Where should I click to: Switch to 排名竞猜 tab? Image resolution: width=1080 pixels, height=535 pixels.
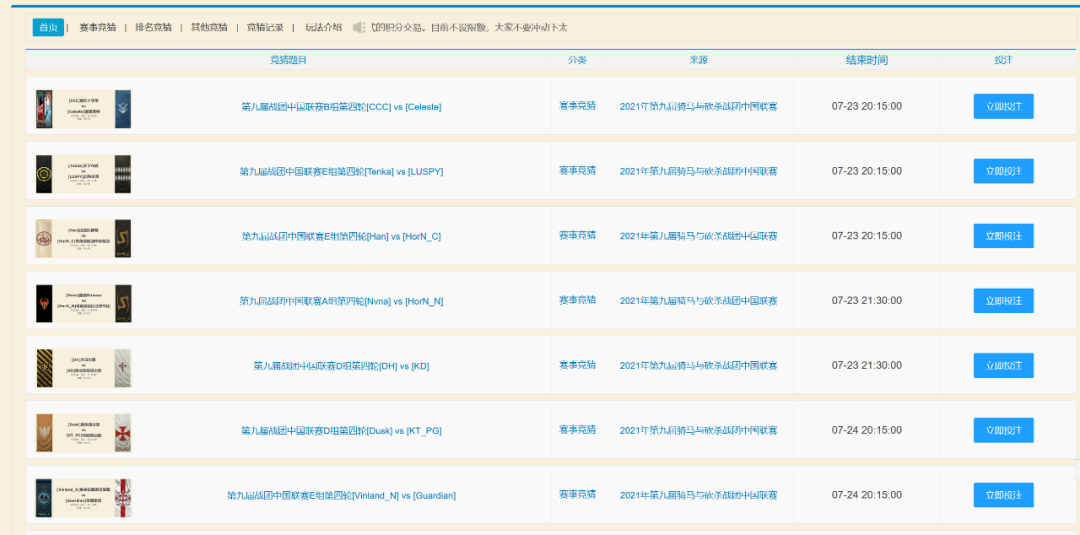[x=154, y=28]
